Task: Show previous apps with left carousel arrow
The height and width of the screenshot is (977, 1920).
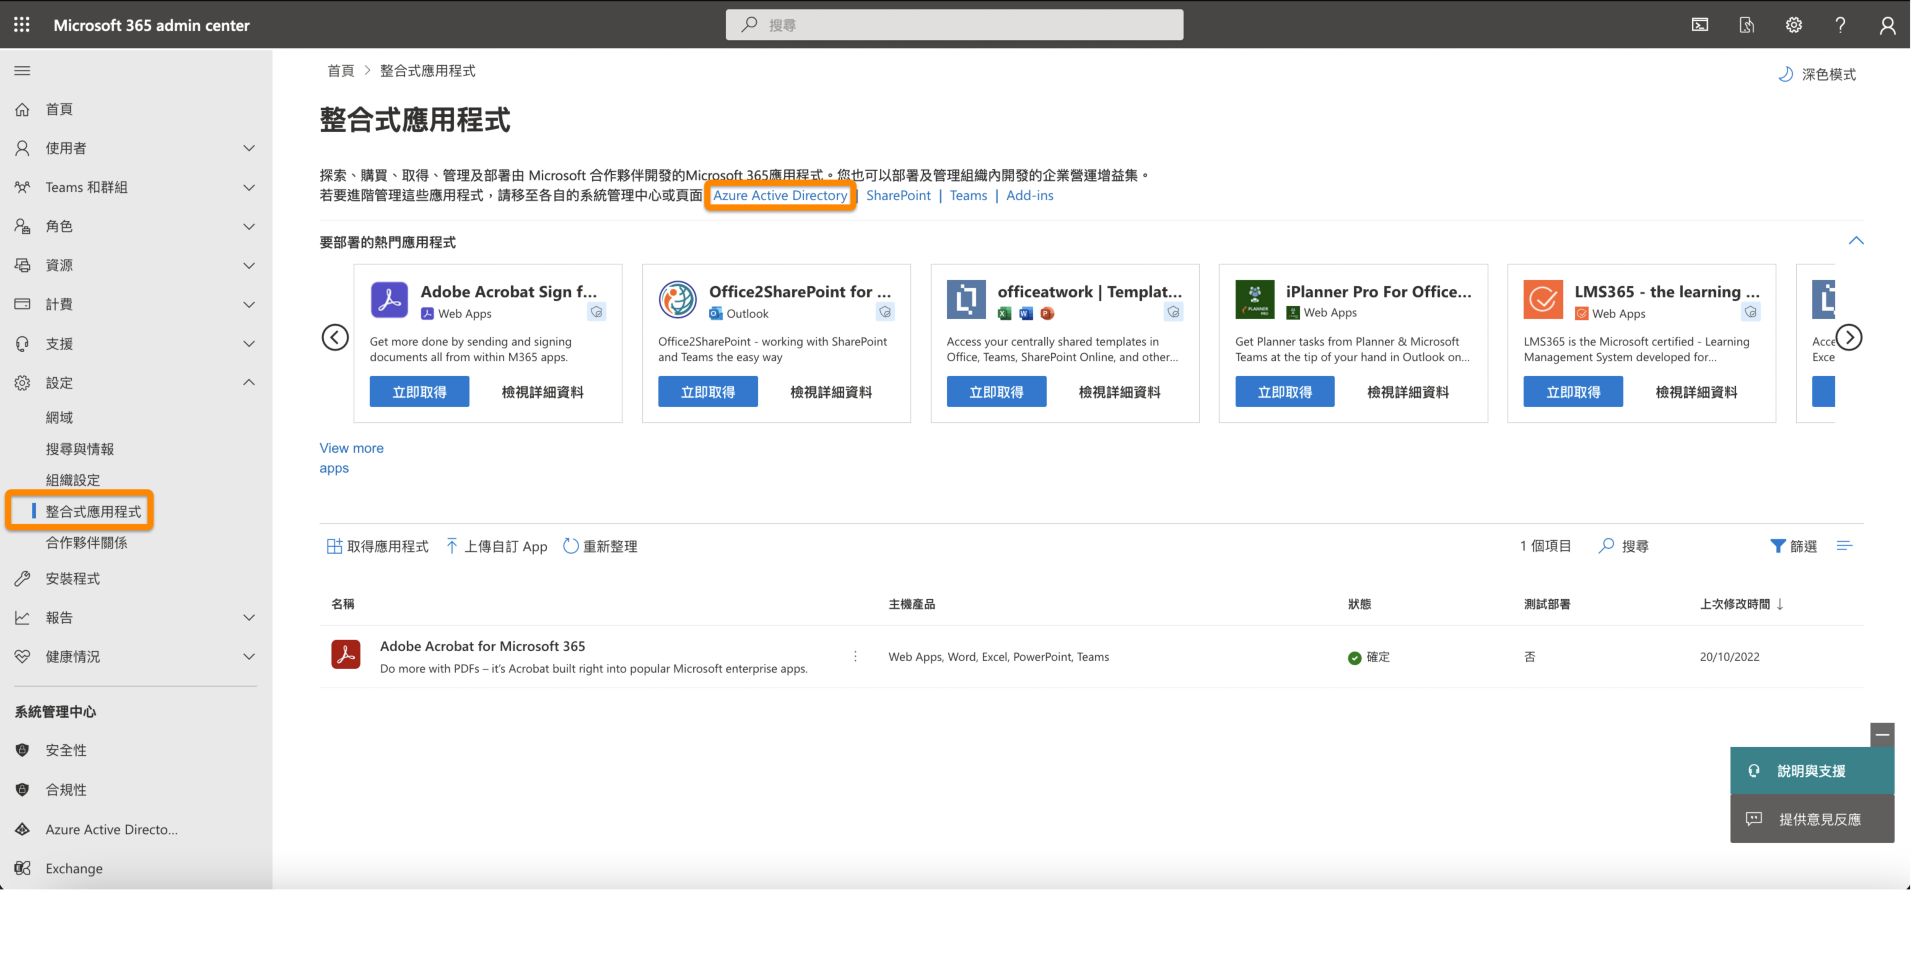Action: pyautogui.click(x=335, y=337)
